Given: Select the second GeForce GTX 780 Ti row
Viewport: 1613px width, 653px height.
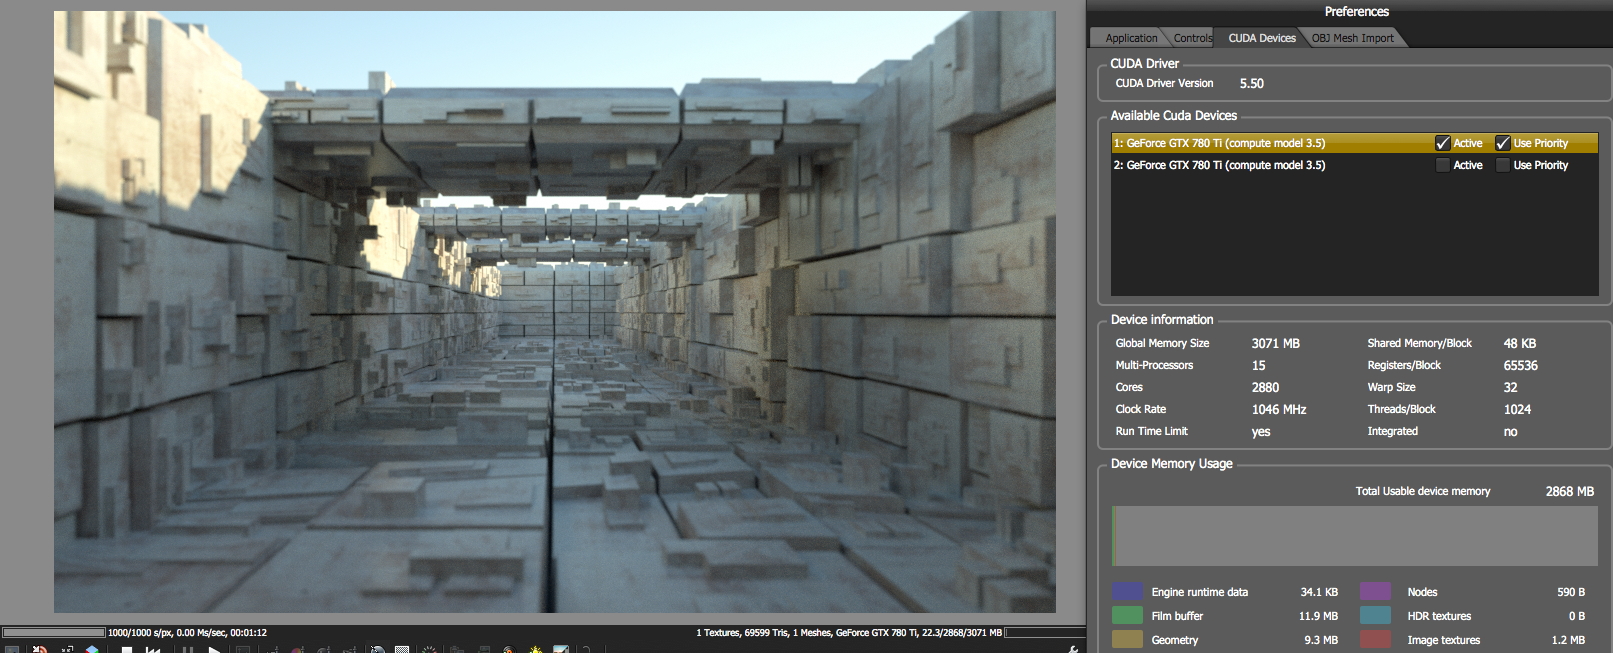Looking at the screenshot, I should pos(1220,165).
